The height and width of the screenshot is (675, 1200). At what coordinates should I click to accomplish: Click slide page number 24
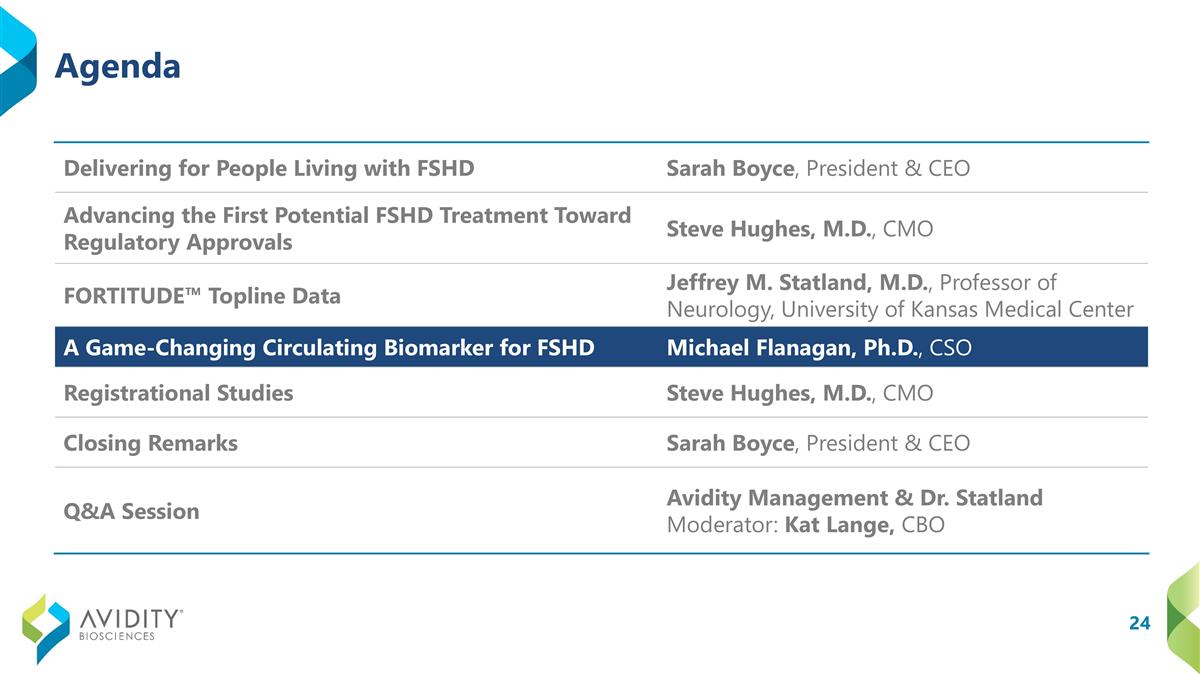tap(1139, 624)
